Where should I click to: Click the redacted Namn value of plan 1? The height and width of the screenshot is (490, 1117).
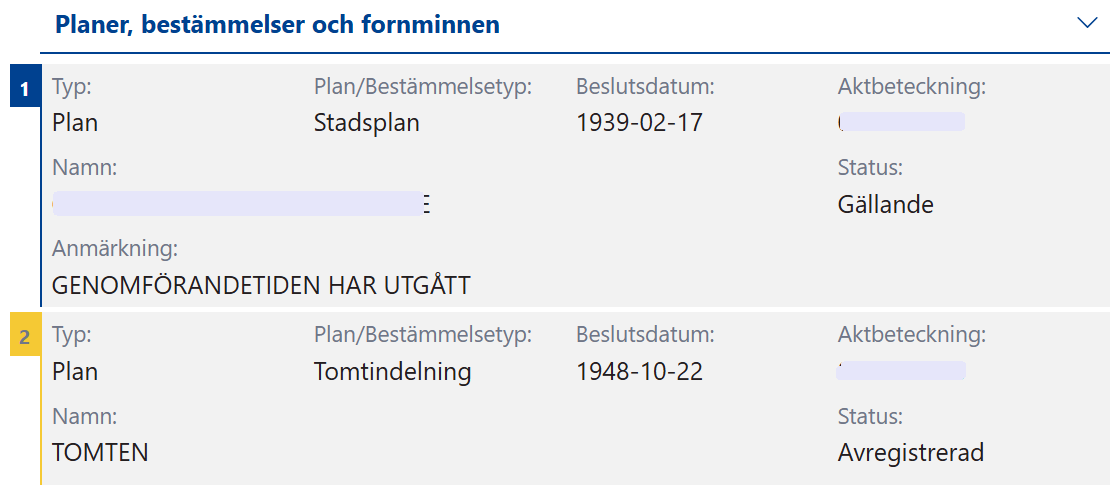pyautogui.click(x=240, y=204)
